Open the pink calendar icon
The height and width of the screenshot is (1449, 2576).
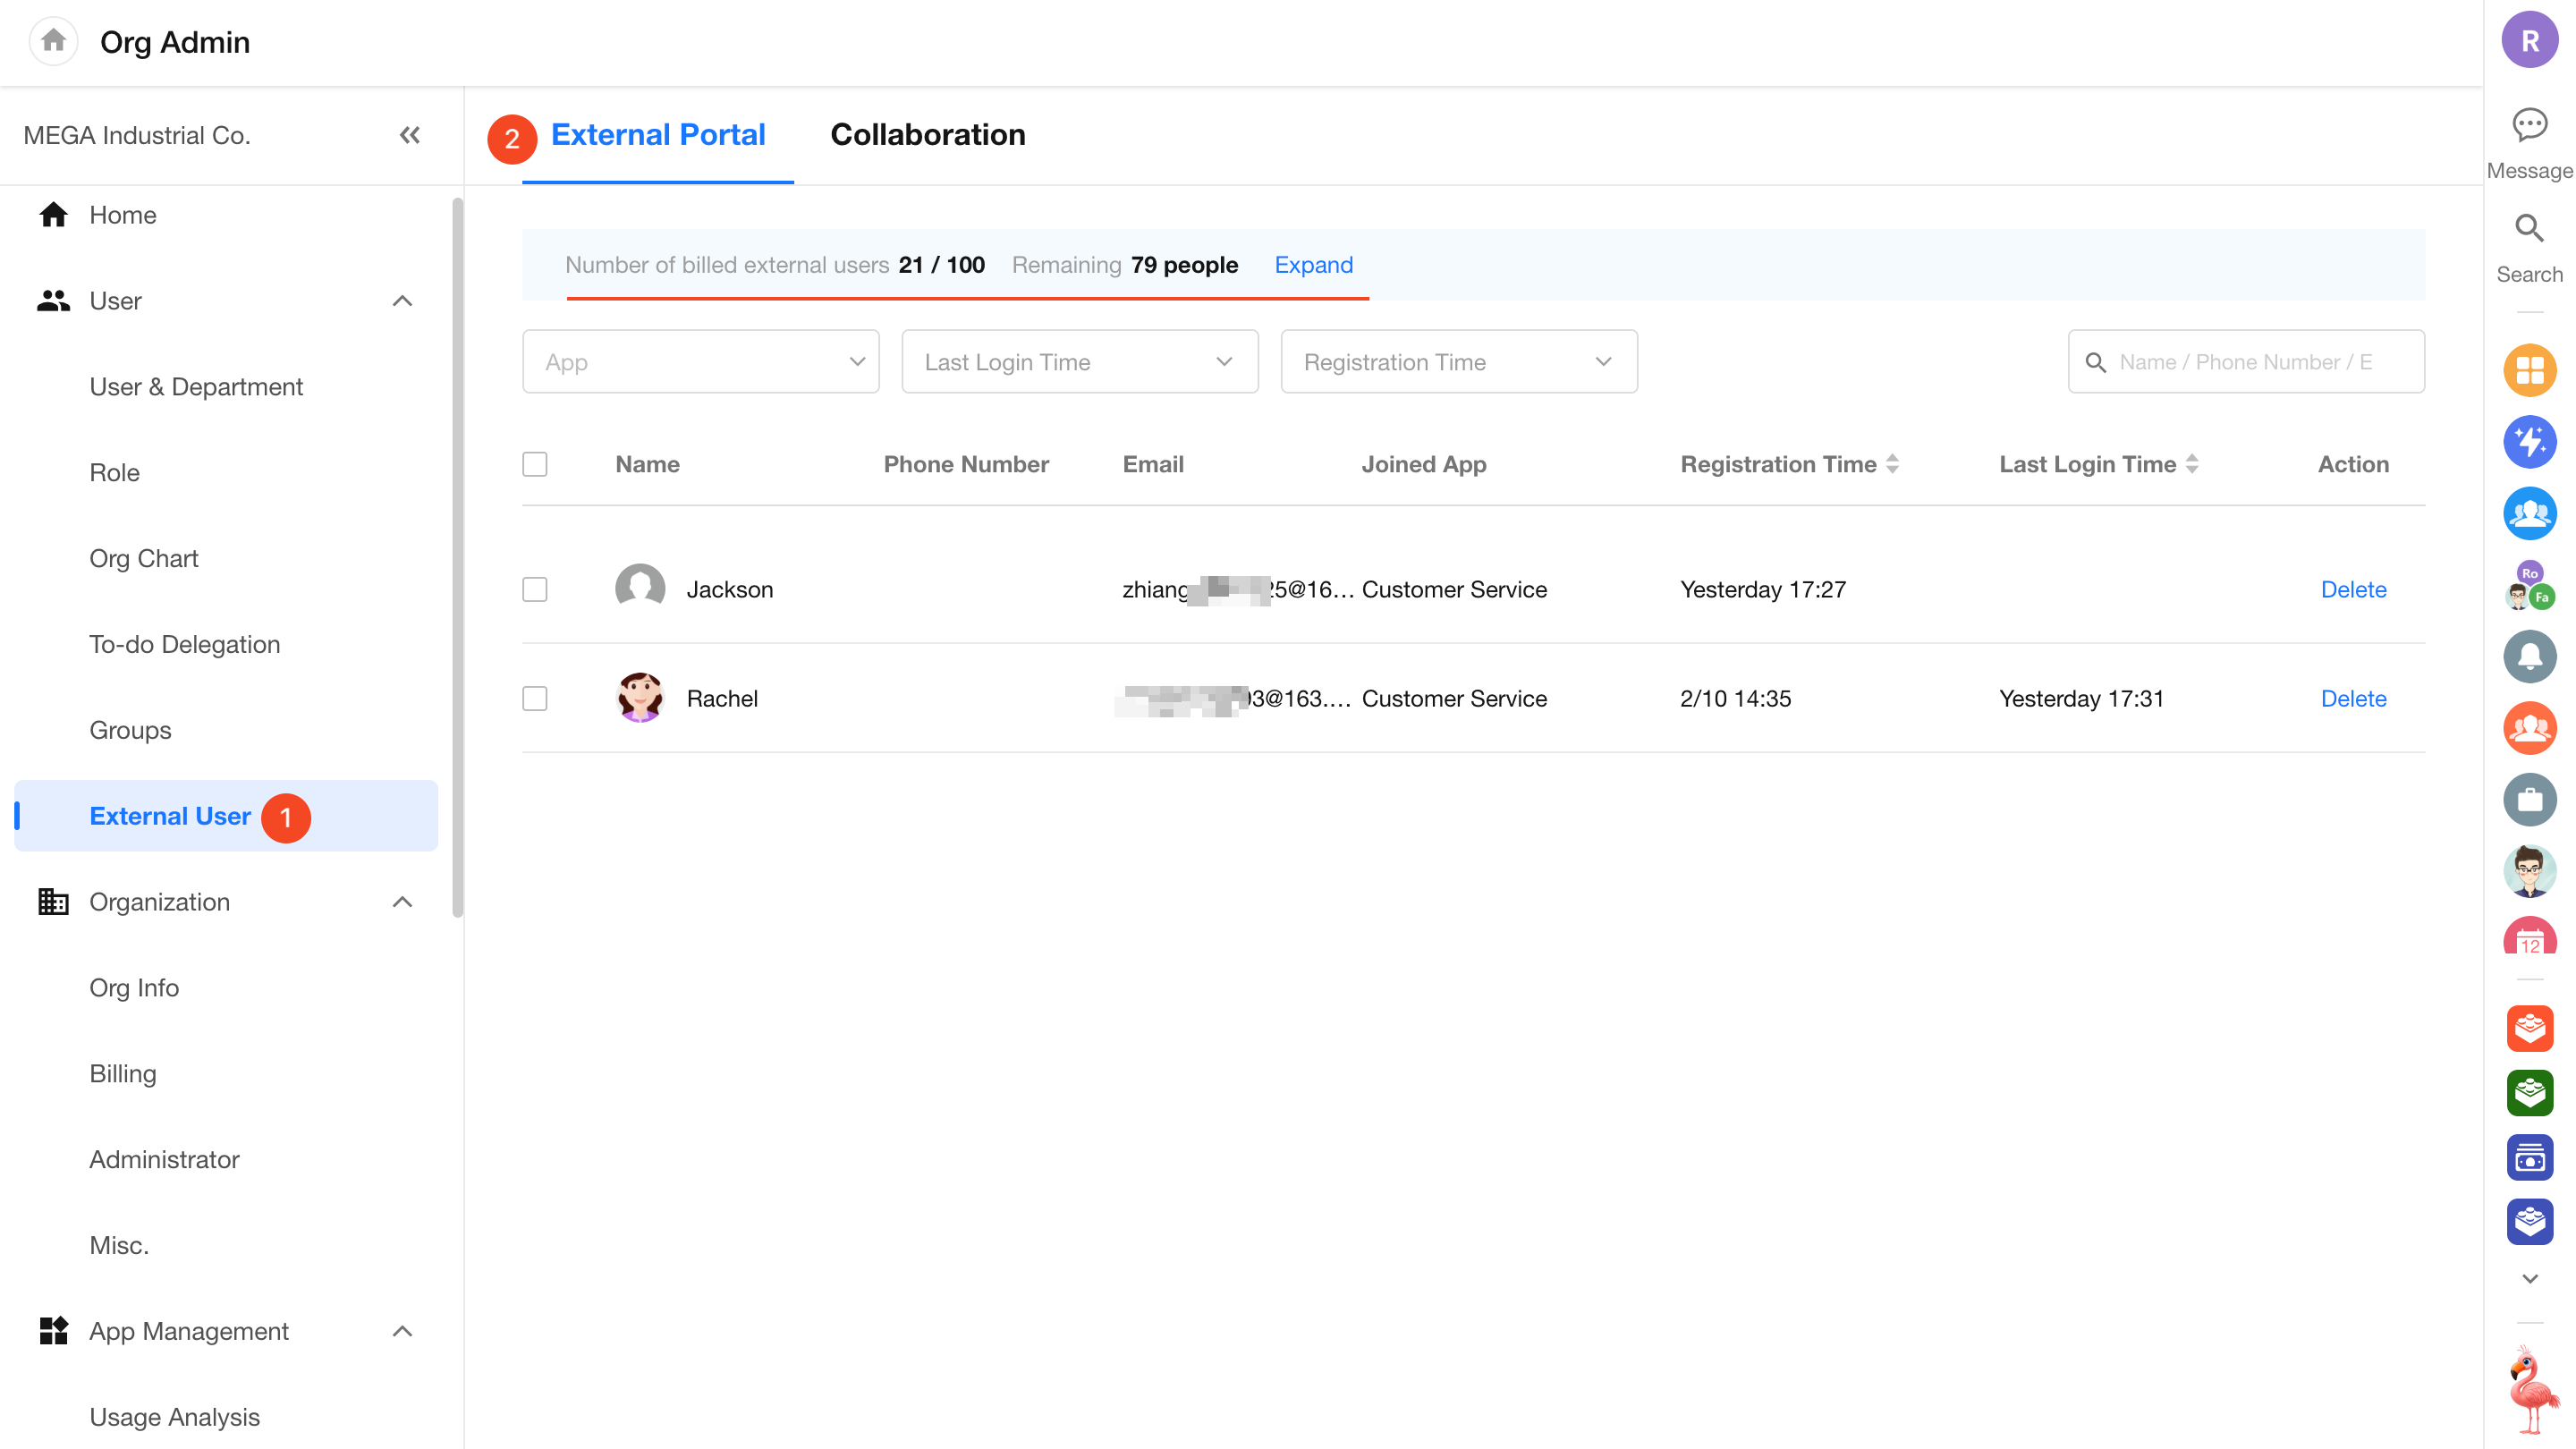2529,938
